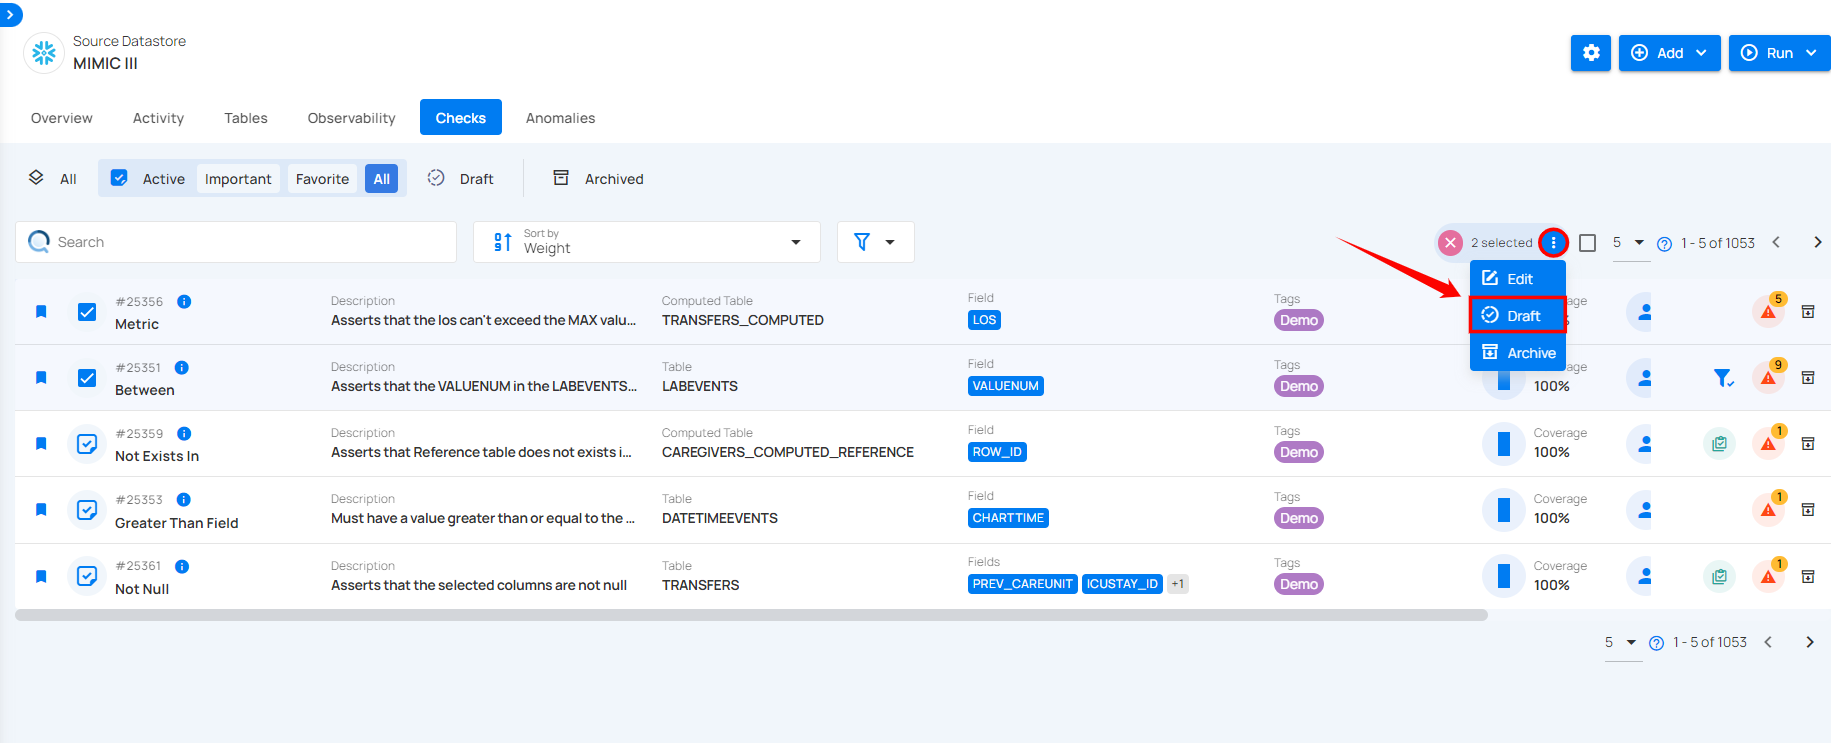Filter active checks by Important

pyautogui.click(x=238, y=179)
